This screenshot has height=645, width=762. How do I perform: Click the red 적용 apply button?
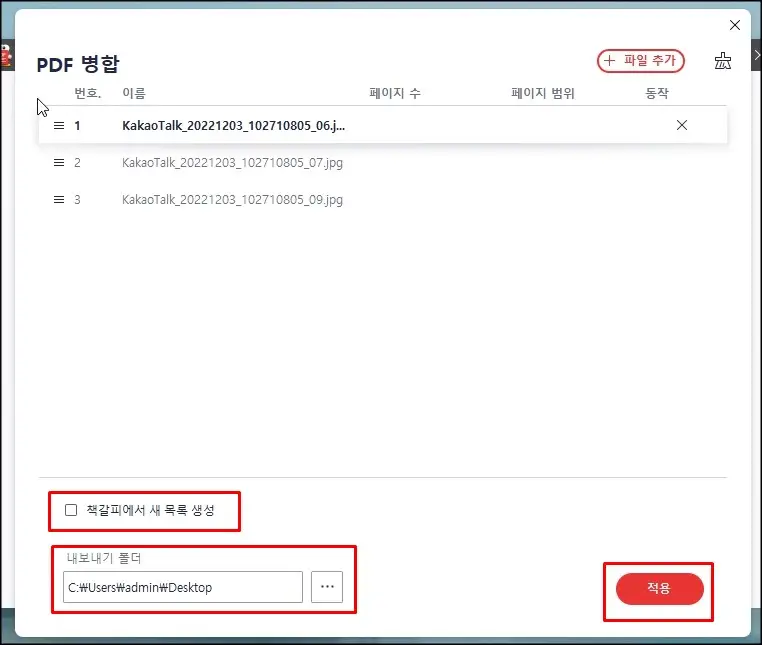[659, 589]
